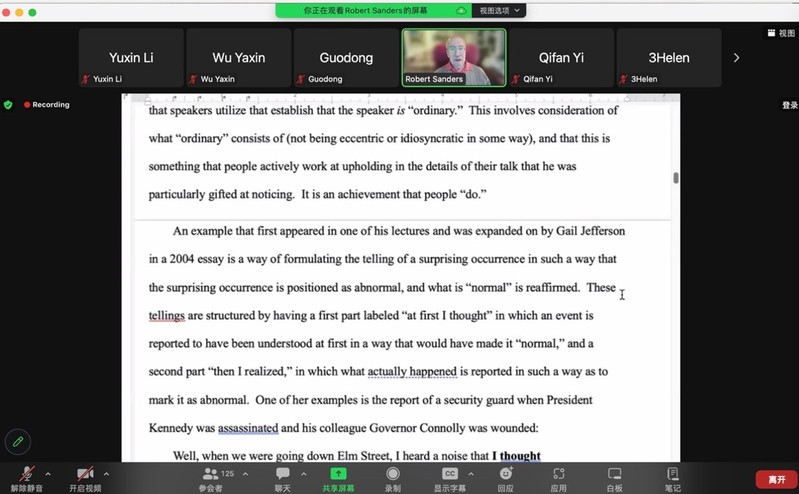799x494 pixels.
Task: Show next participants with right arrow
Action: coord(737,58)
